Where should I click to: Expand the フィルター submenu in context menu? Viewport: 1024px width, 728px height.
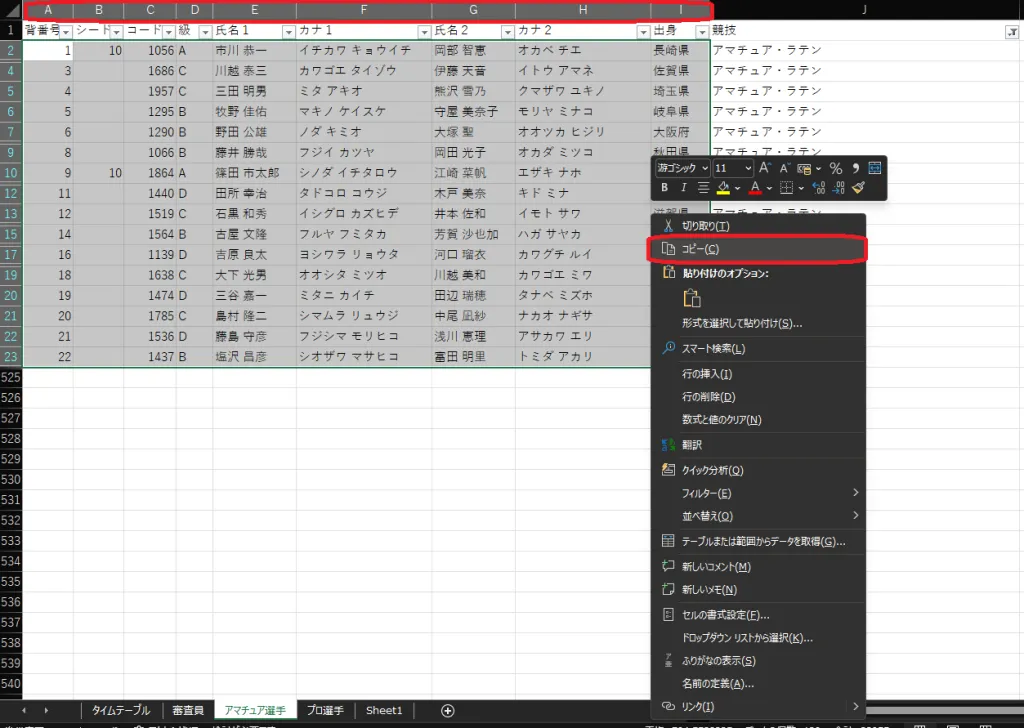pos(757,493)
